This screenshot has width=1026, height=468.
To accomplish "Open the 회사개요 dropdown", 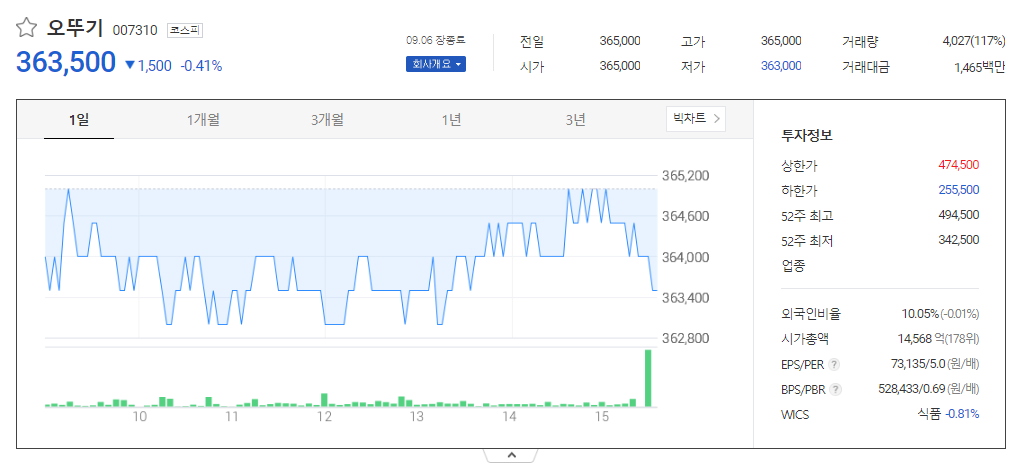I will [x=436, y=64].
